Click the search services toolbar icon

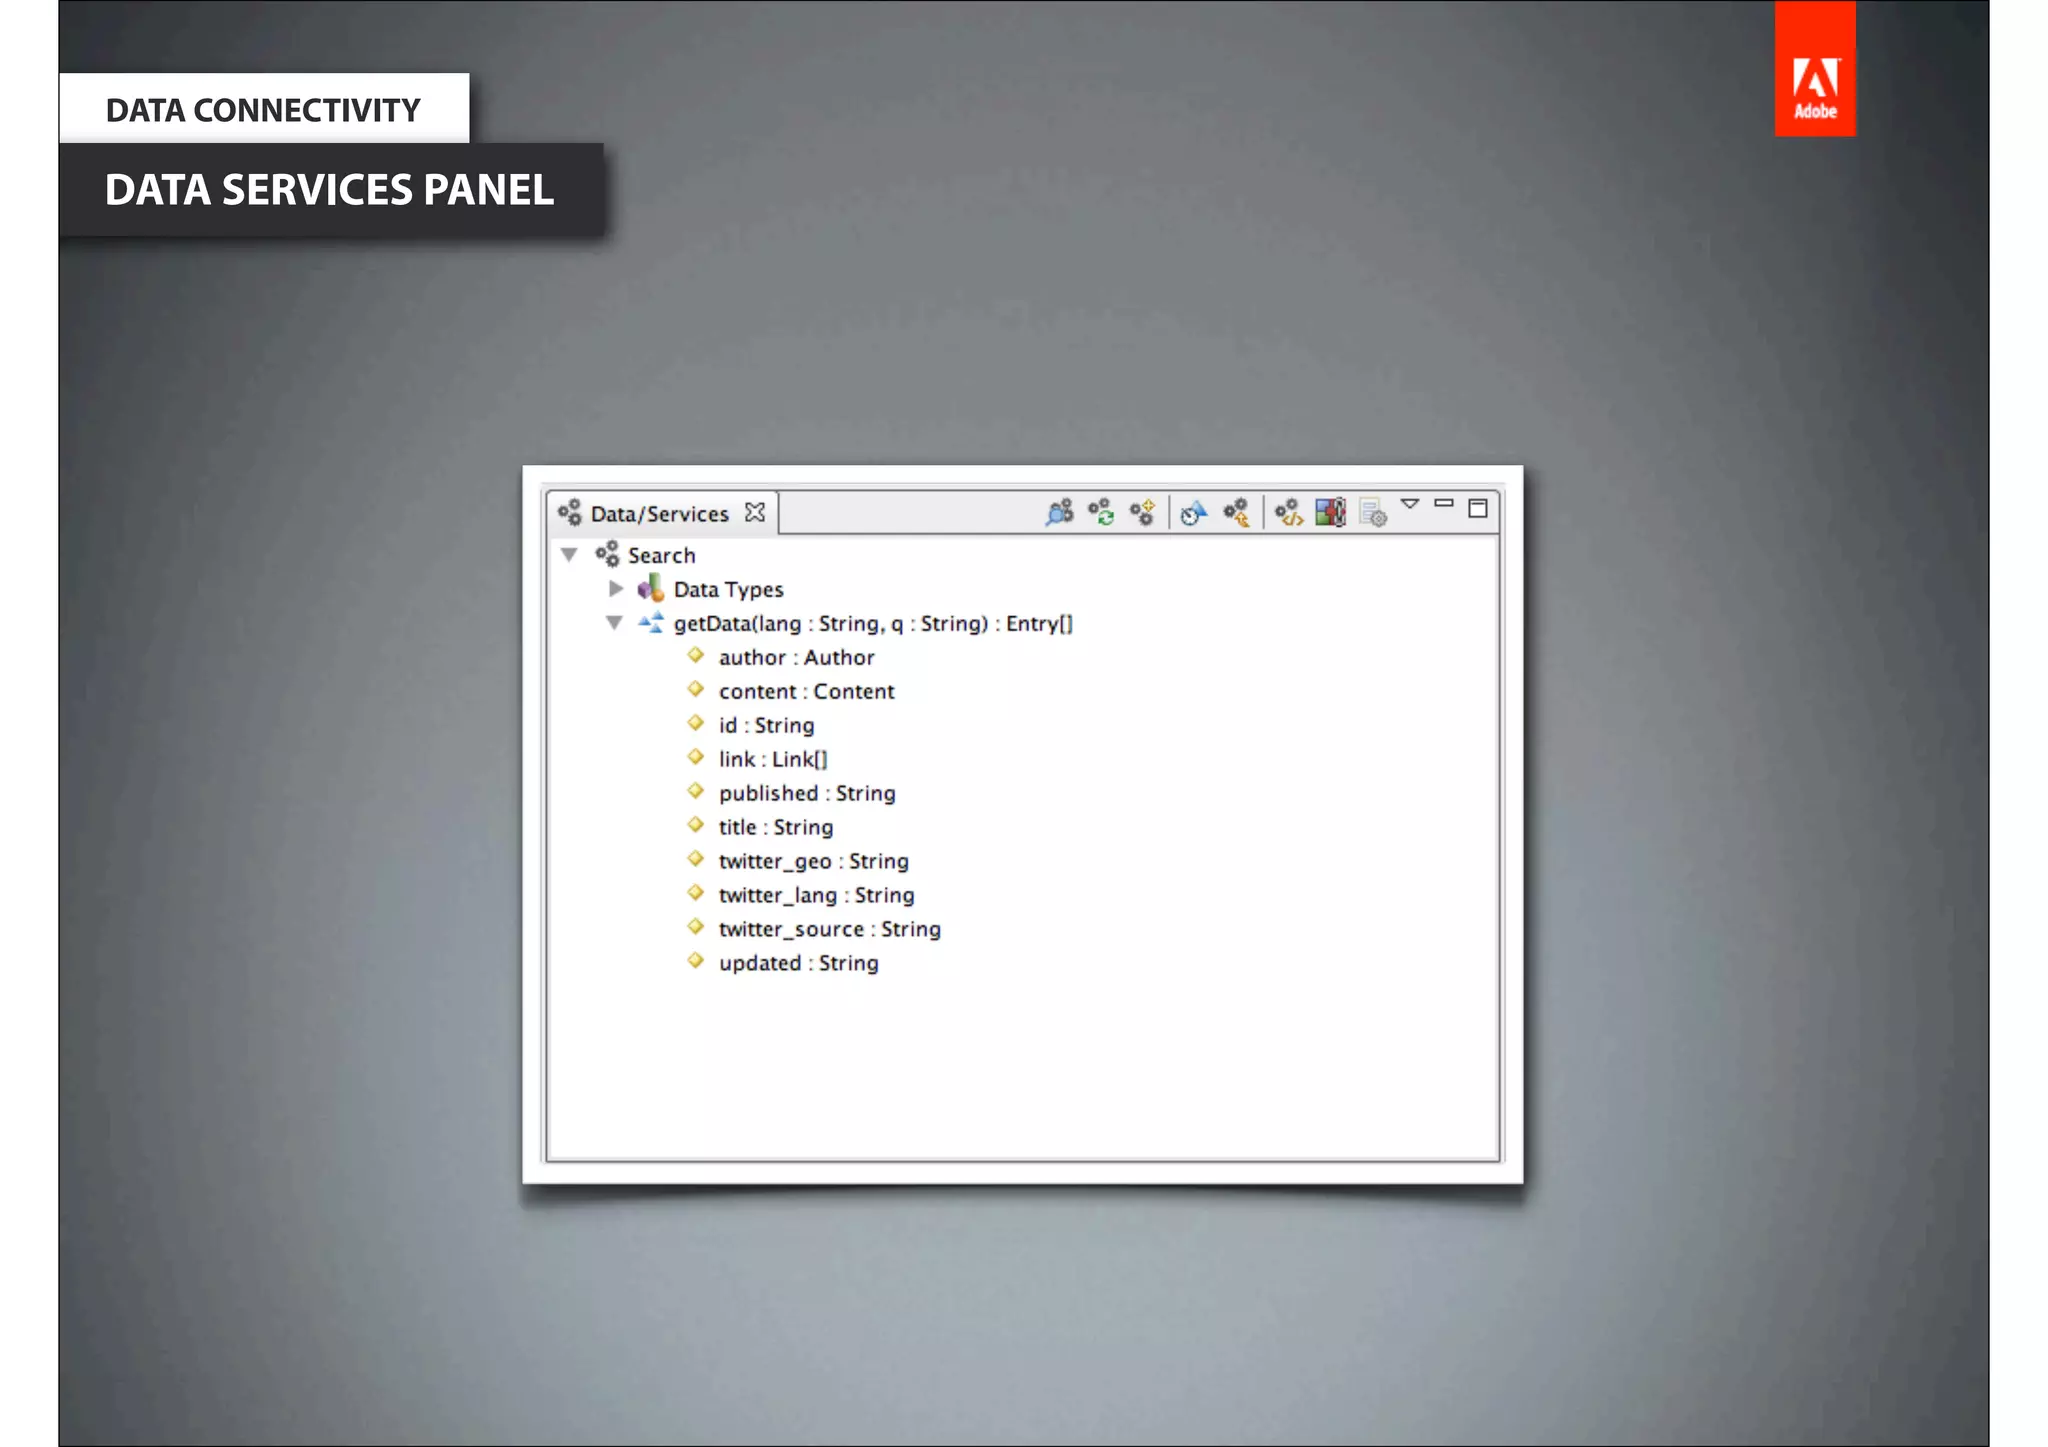[x=1059, y=513]
